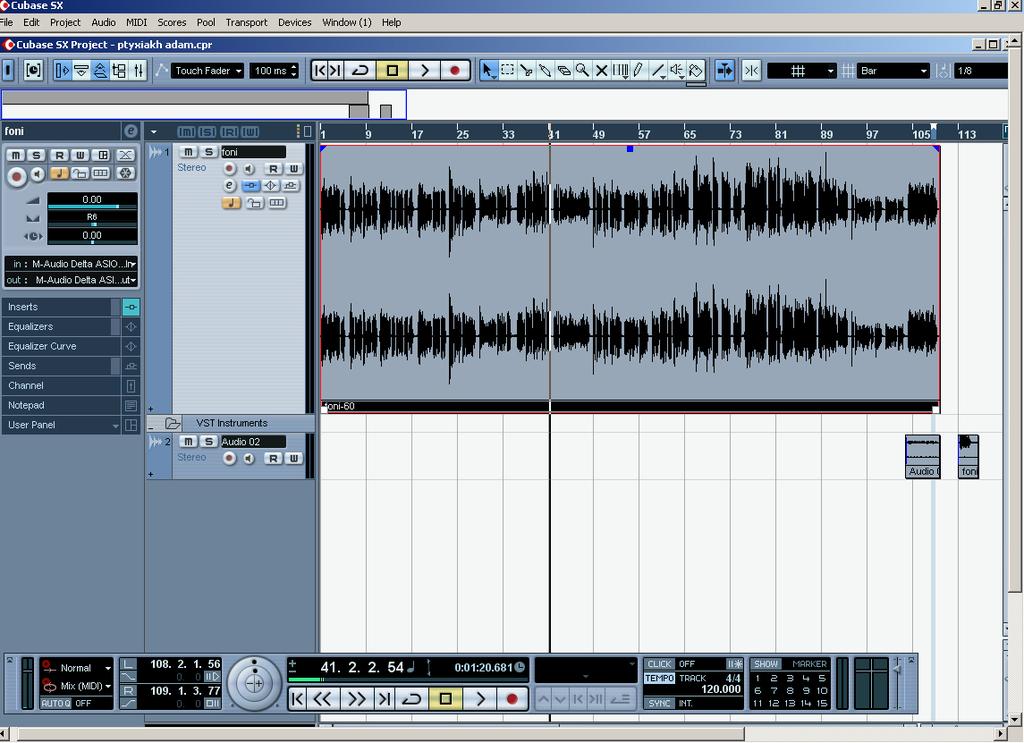Viewport: 1024px width, 743px height.
Task: Click Freeze Audio Channel snowflake icon
Action: coord(125,173)
